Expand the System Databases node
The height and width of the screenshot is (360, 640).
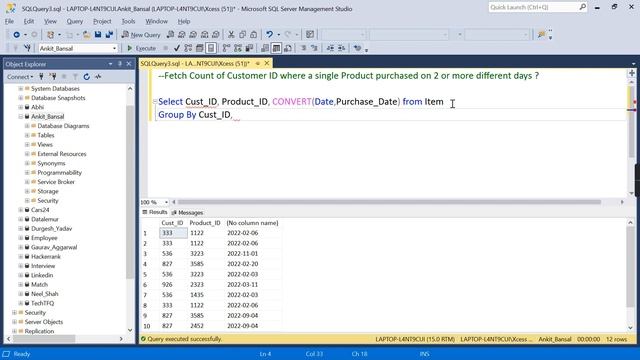coord(20,89)
